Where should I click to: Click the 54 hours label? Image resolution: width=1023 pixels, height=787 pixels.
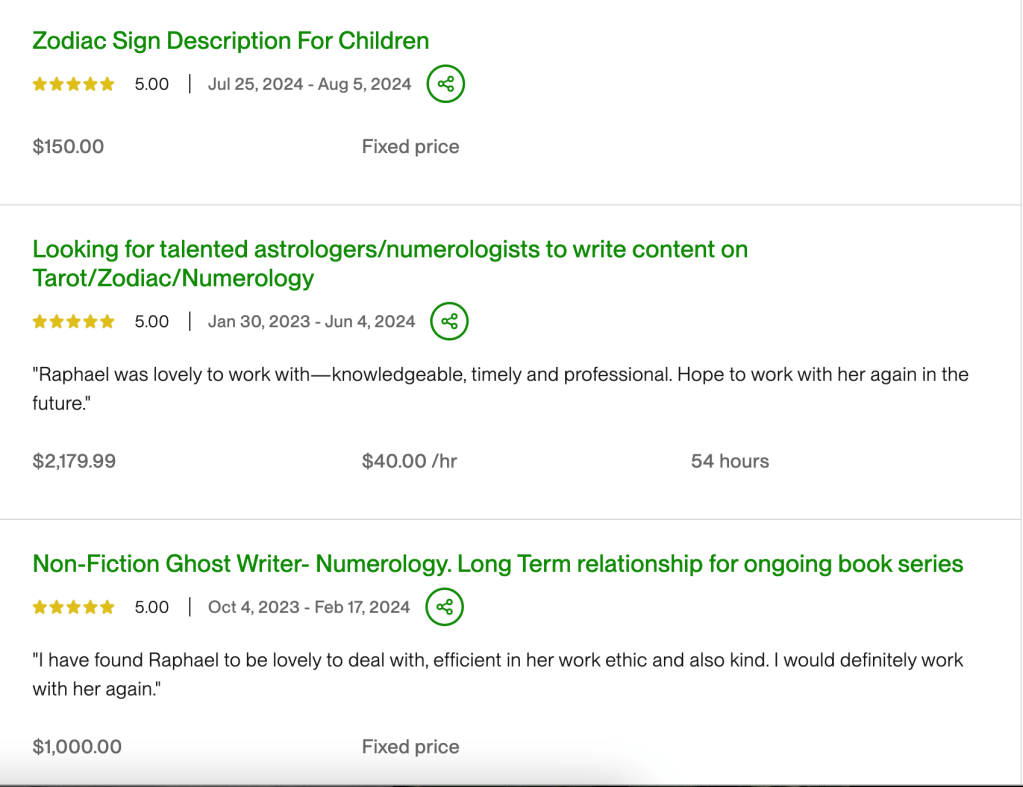[730, 461]
